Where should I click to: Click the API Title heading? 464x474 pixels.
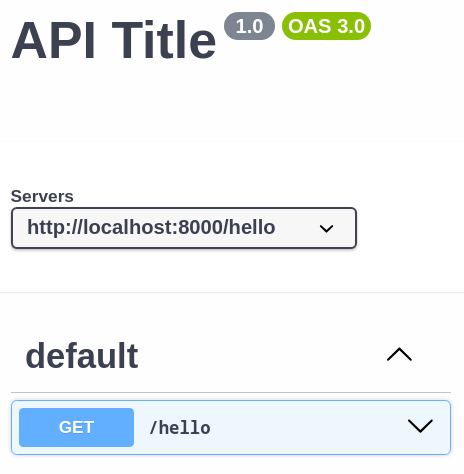click(x=114, y=40)
